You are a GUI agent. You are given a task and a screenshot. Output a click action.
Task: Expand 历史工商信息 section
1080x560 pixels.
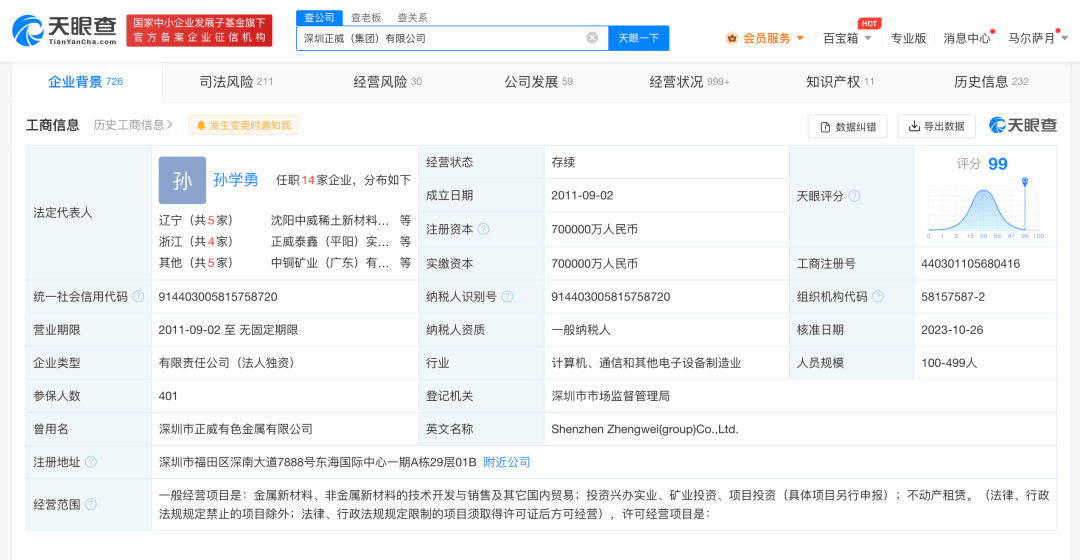(133, 125)
